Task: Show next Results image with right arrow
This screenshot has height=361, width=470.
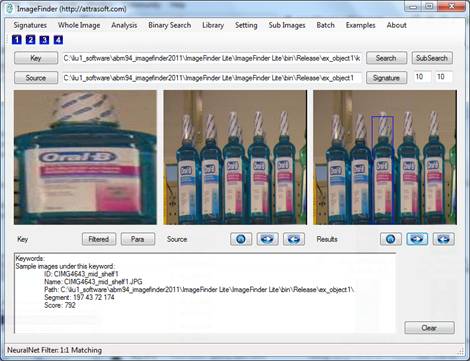Action: click(x=417, y=239)
